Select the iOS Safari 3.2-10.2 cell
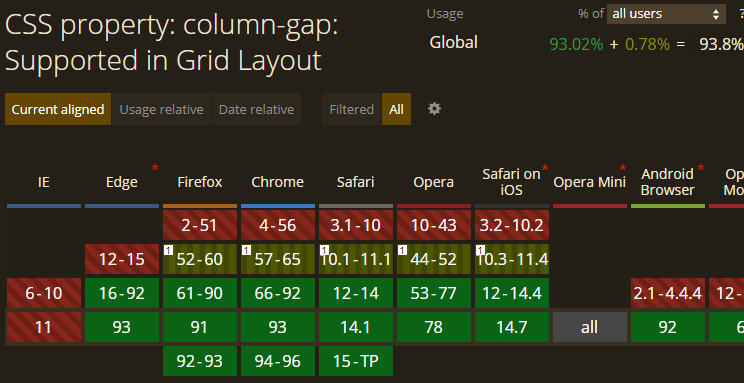This screenshot has width=744, height=383. (512, 225)
